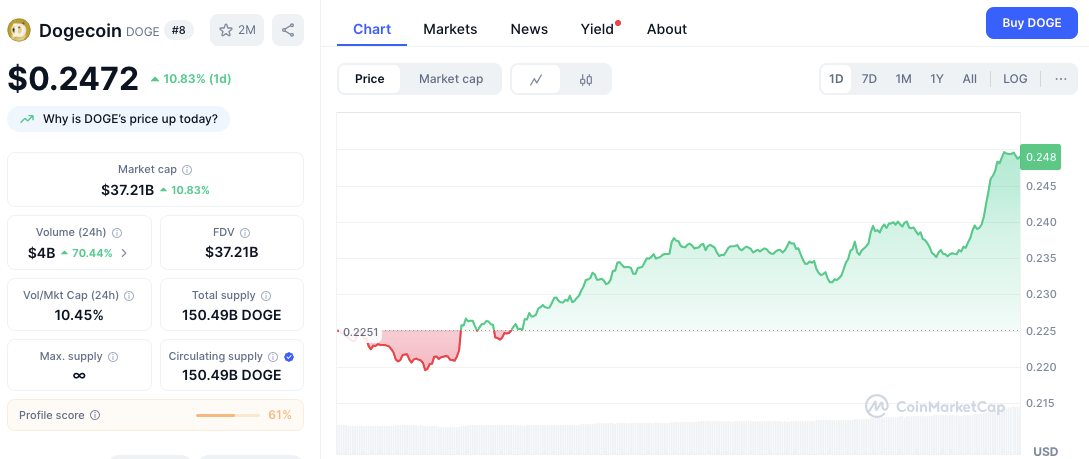Toggle chart to Market cap view
This screenshot has width=1089, height=459.
click(451, 79)
